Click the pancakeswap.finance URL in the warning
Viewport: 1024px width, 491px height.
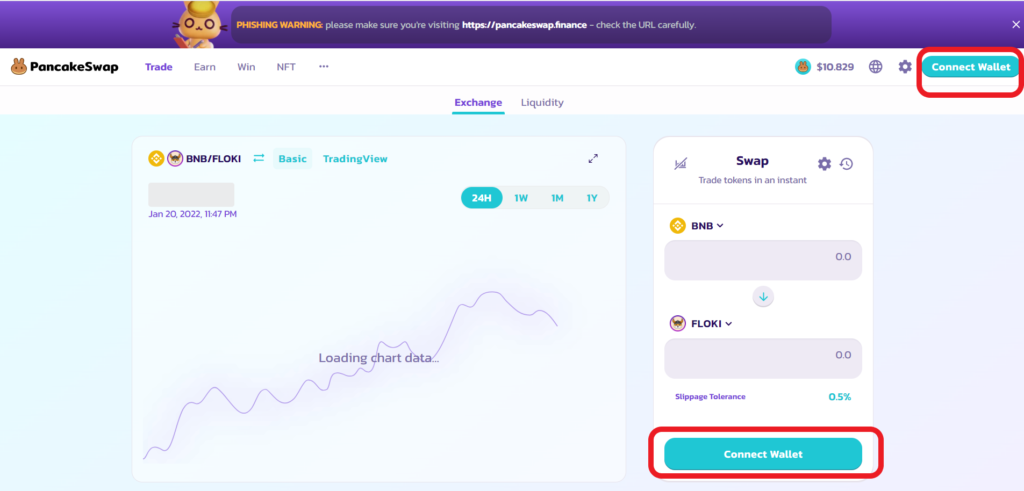[524, 25]
